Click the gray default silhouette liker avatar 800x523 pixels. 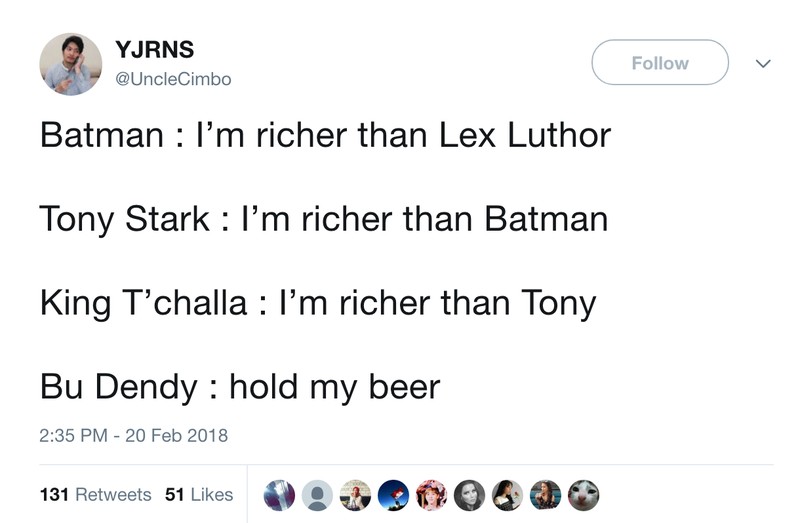(318, 494)
